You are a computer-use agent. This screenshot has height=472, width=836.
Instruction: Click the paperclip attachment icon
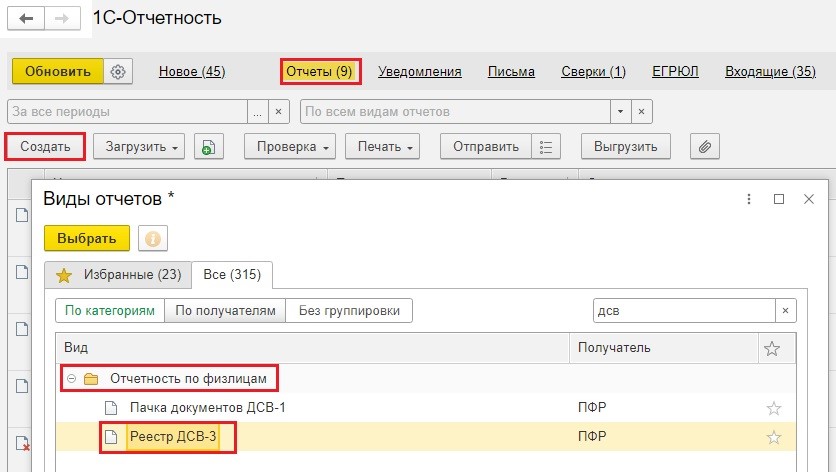point(704,147)
